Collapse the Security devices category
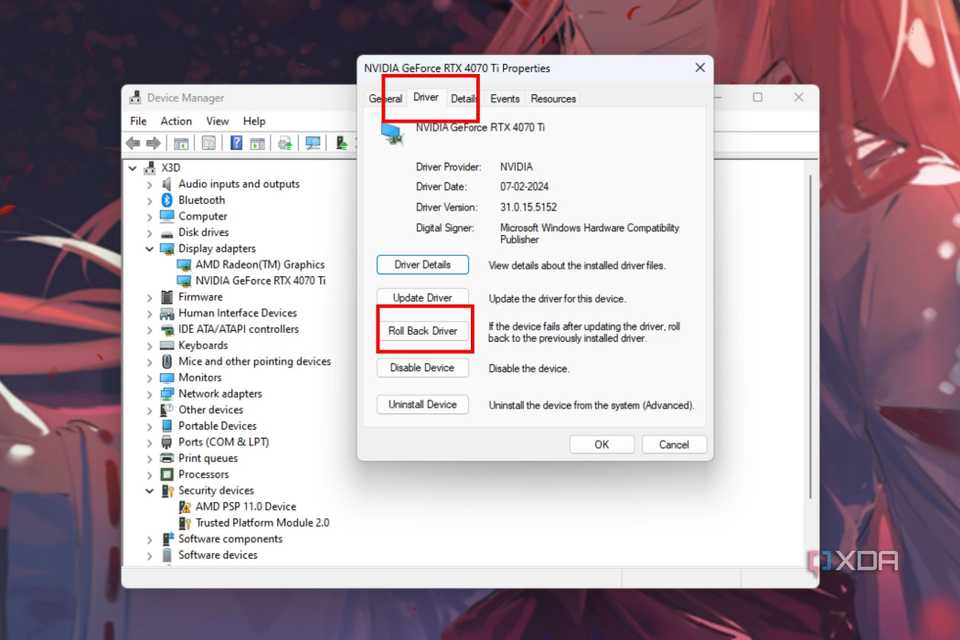The height and width of the screenshot is (640, 960). coord(150,490)
